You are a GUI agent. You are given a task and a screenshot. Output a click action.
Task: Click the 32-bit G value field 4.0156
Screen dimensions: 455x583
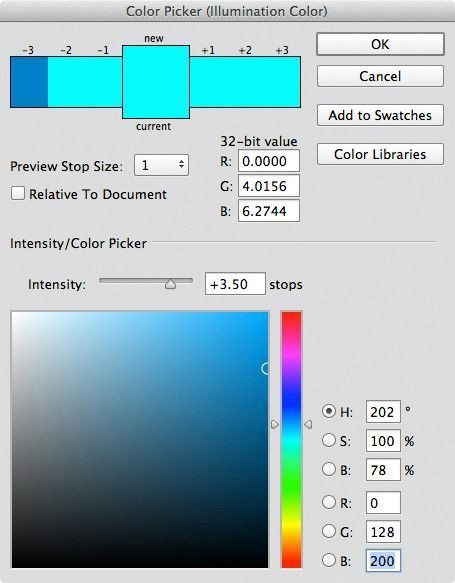[269, 186]
